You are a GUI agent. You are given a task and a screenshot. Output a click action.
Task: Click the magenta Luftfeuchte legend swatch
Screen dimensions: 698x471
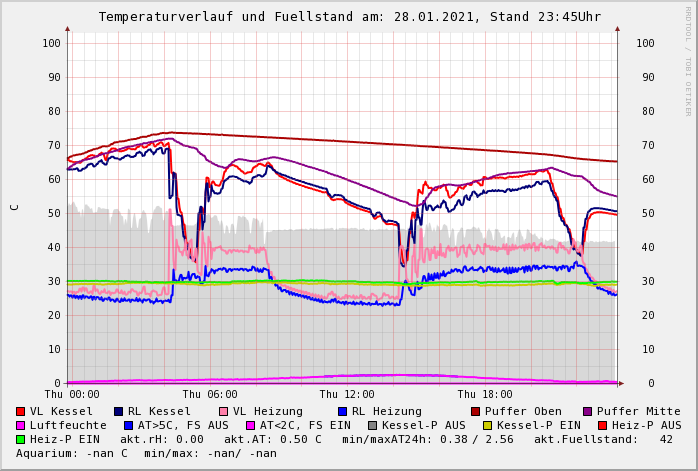(x=21, y=425)
